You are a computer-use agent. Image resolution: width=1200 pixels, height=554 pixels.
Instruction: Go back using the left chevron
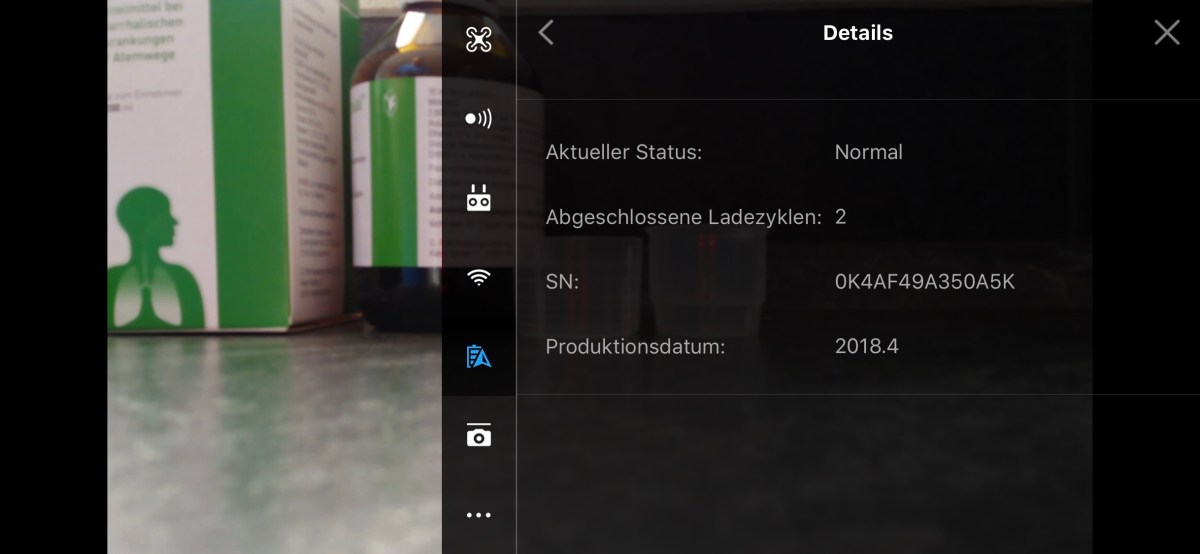546,33
